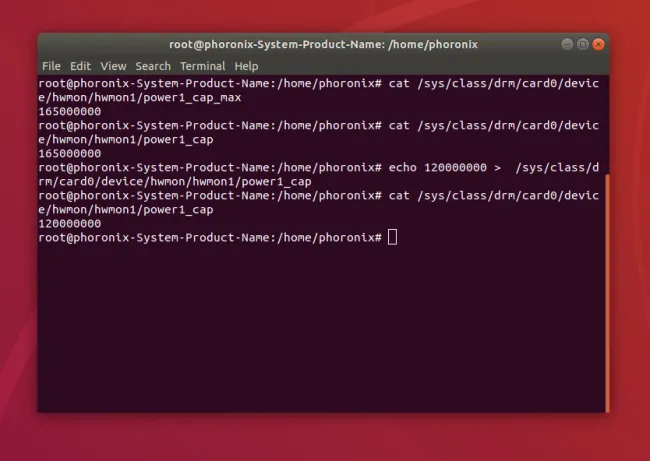The height and width of the screenshot is (461, 650).
Task: Click the 'echo 120000000 >' command text
Action: [444, 167]
